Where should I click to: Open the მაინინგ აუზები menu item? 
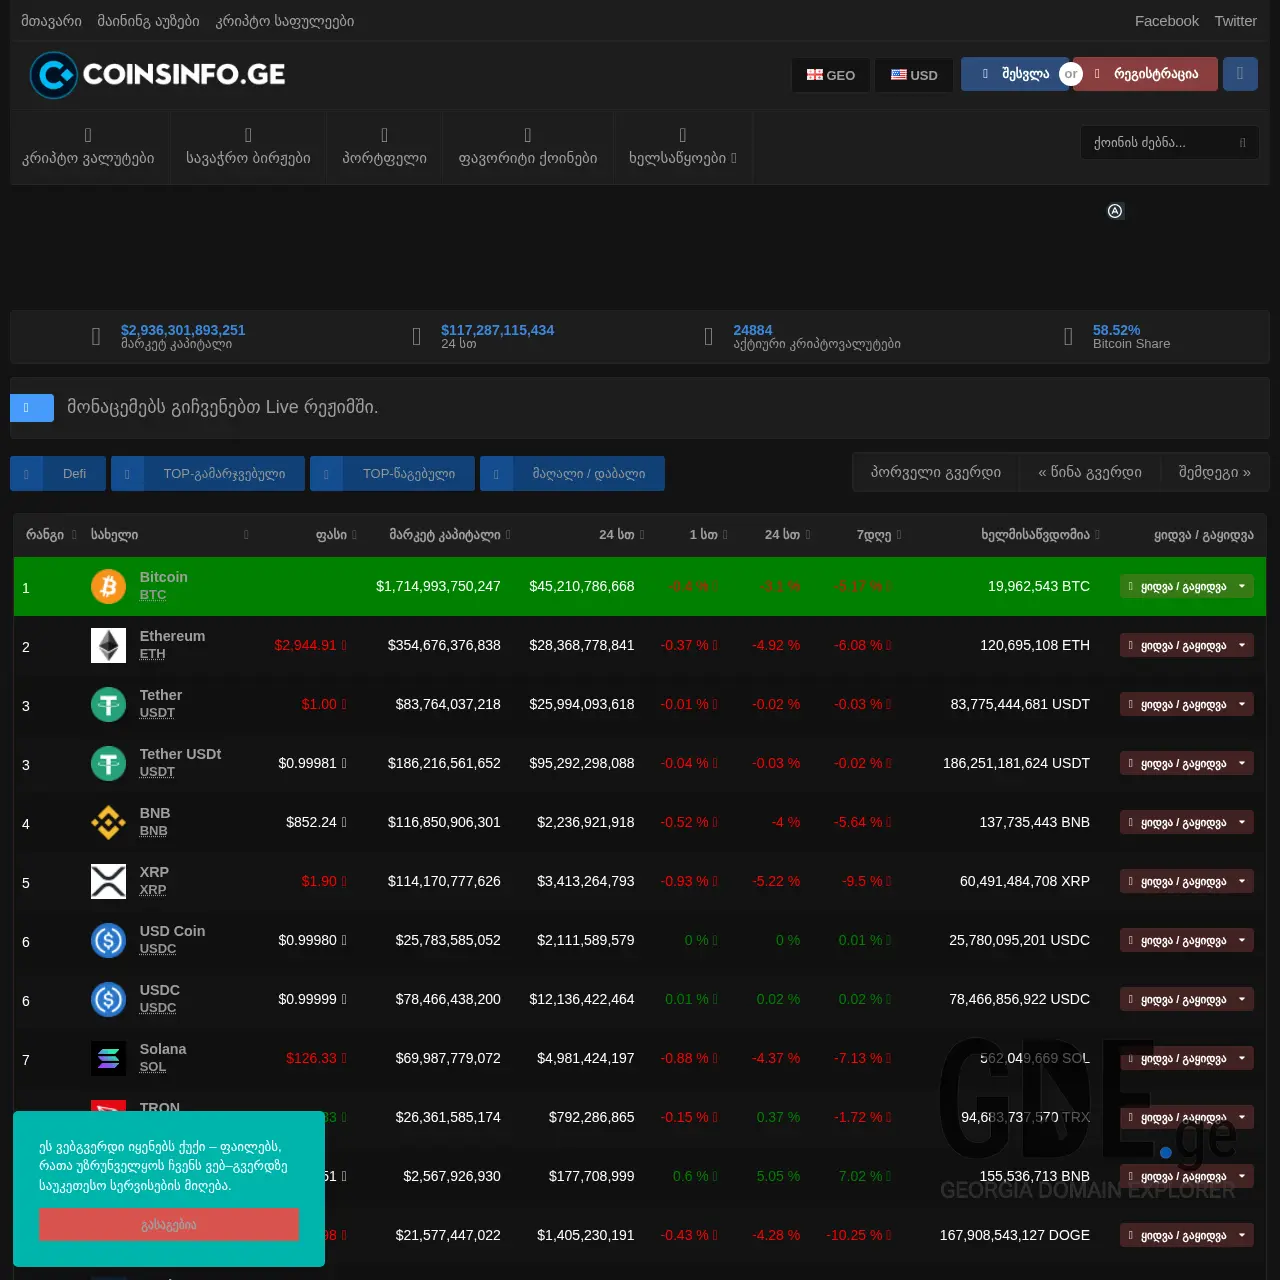[148, 20]
